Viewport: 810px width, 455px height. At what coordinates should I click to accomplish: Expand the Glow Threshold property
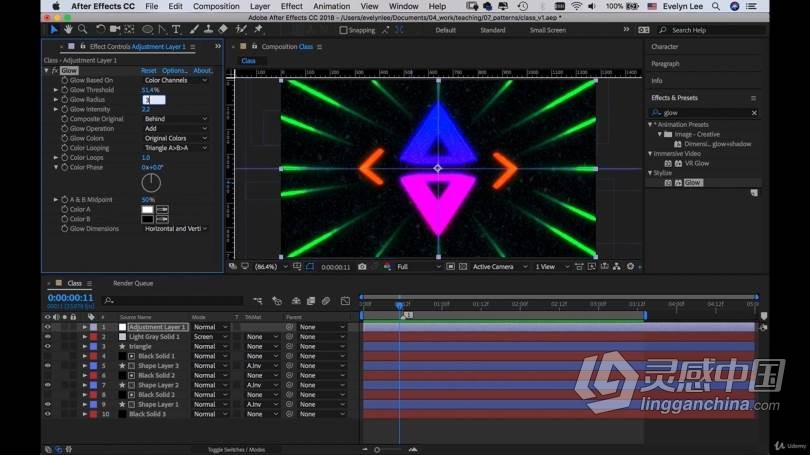point(56,90)
